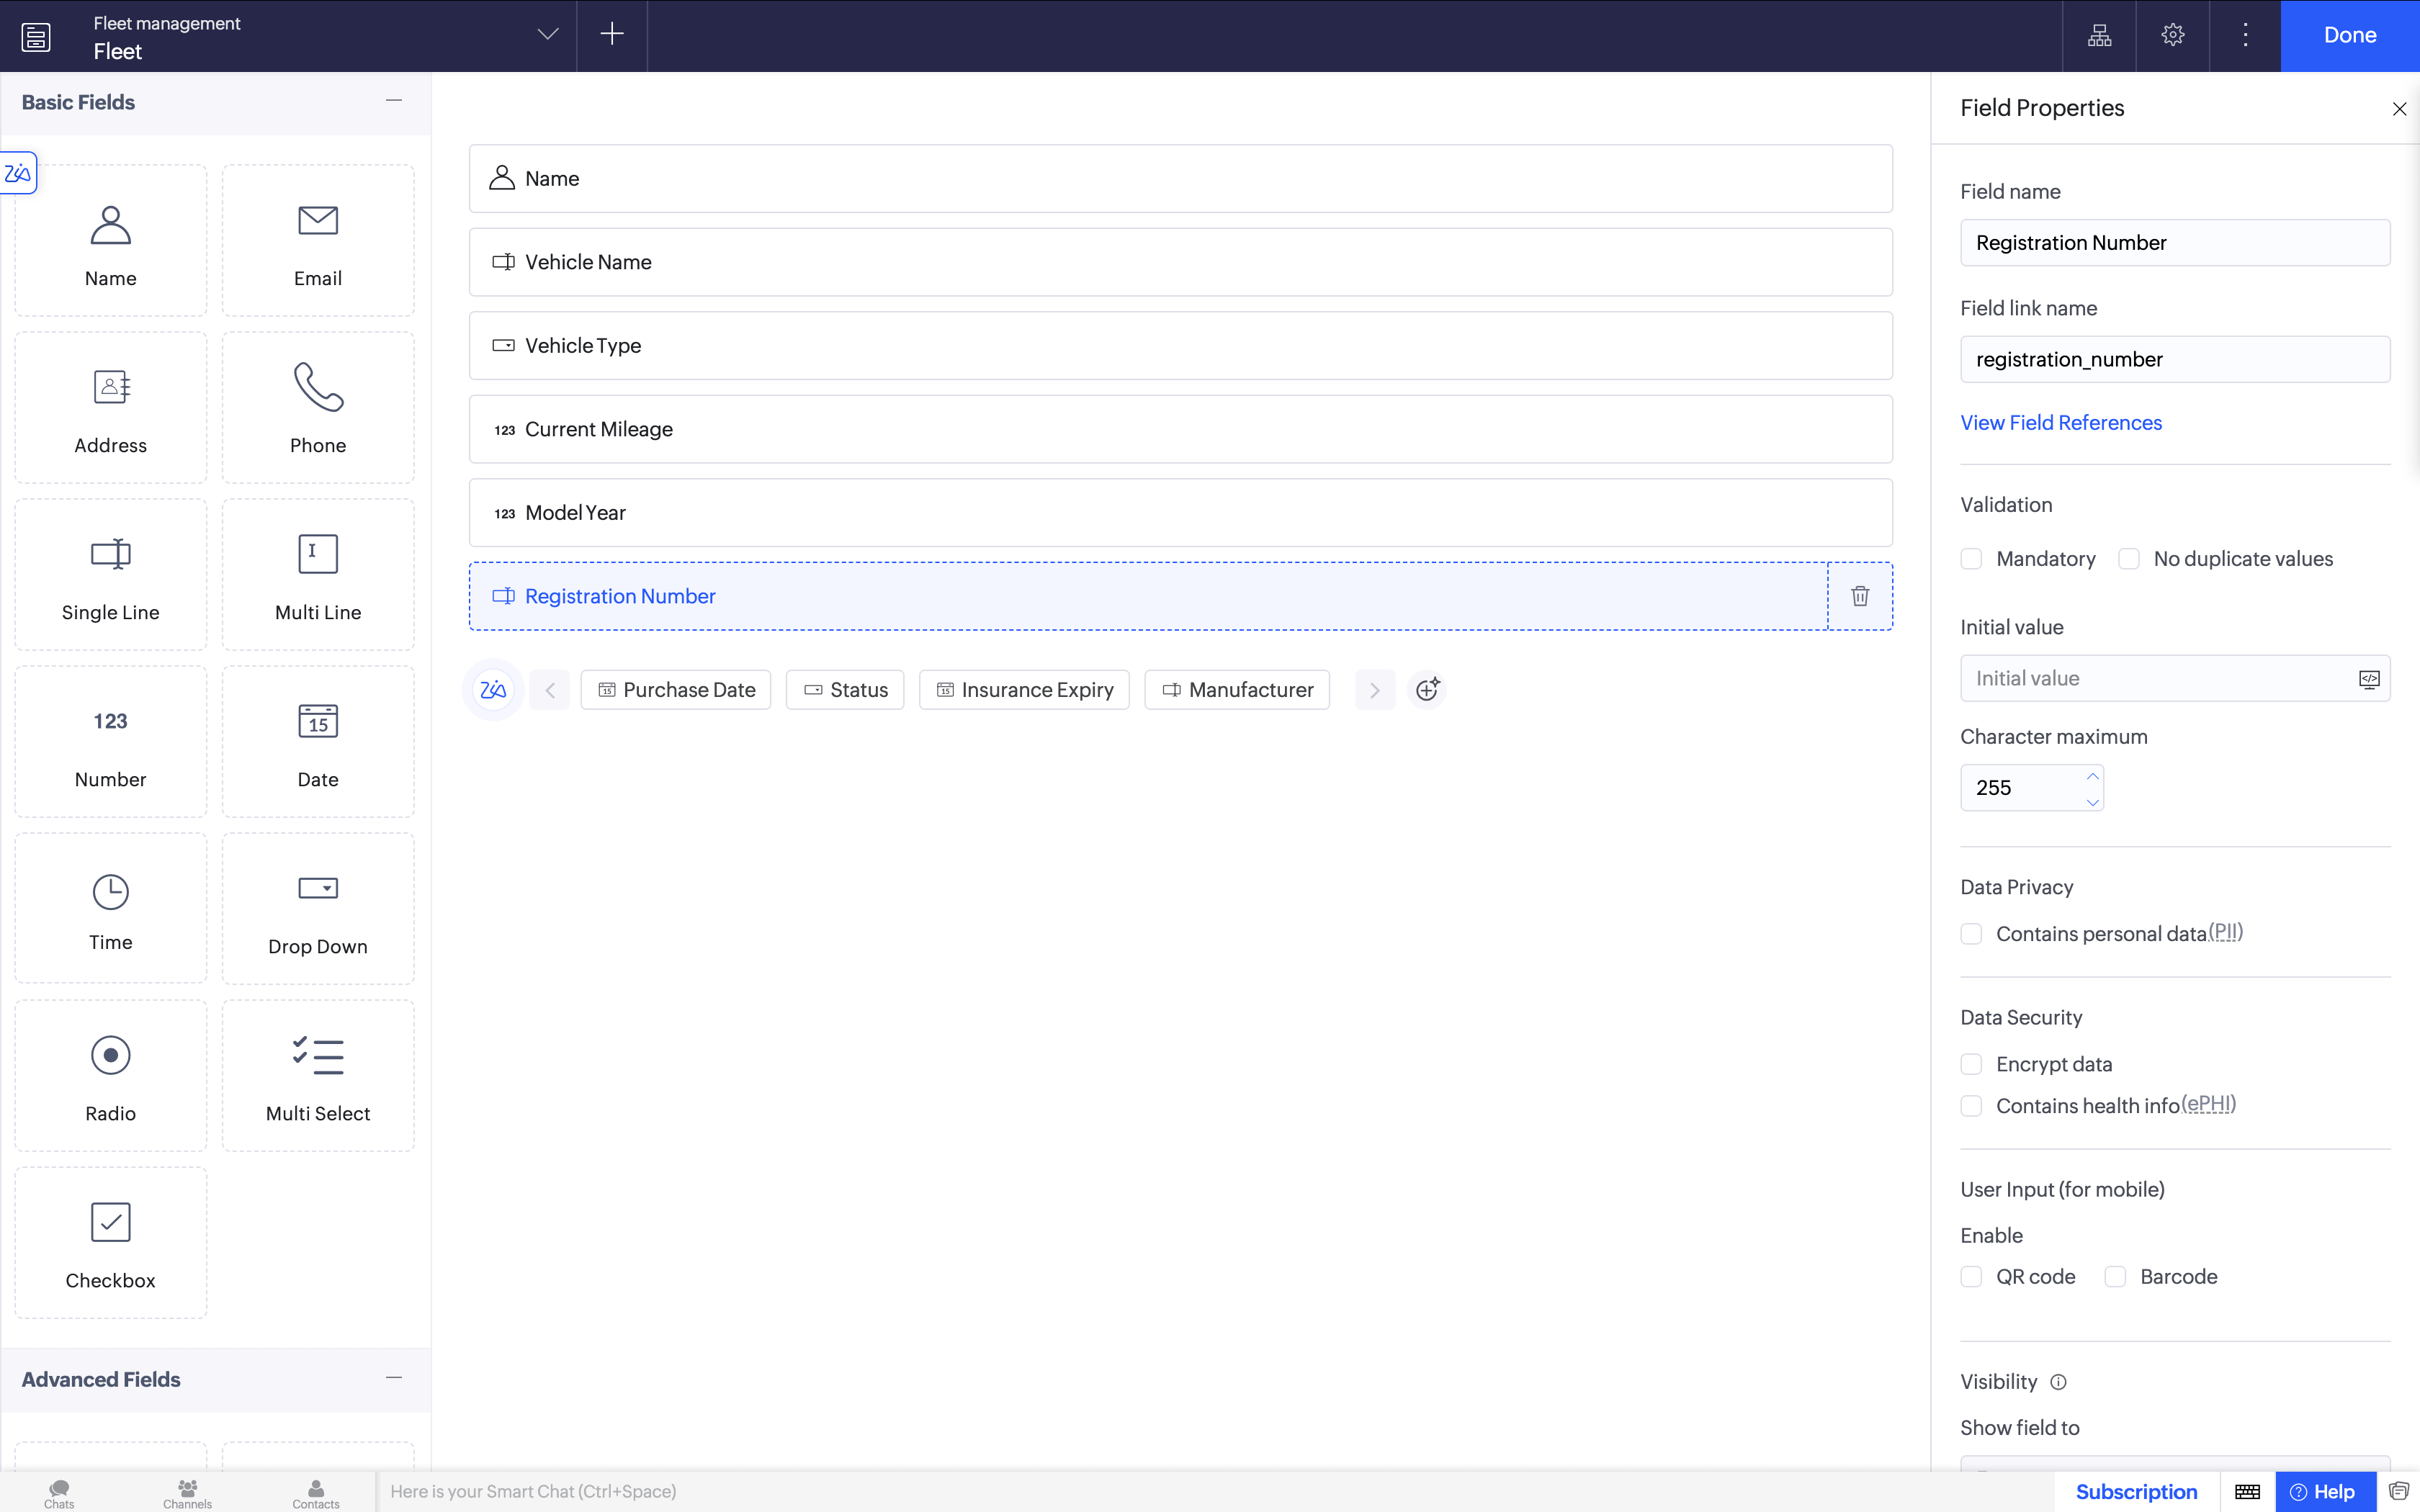Add the Number basic field
Viewport: 2420px width, 1512px height.
click(x=110, y=742)
